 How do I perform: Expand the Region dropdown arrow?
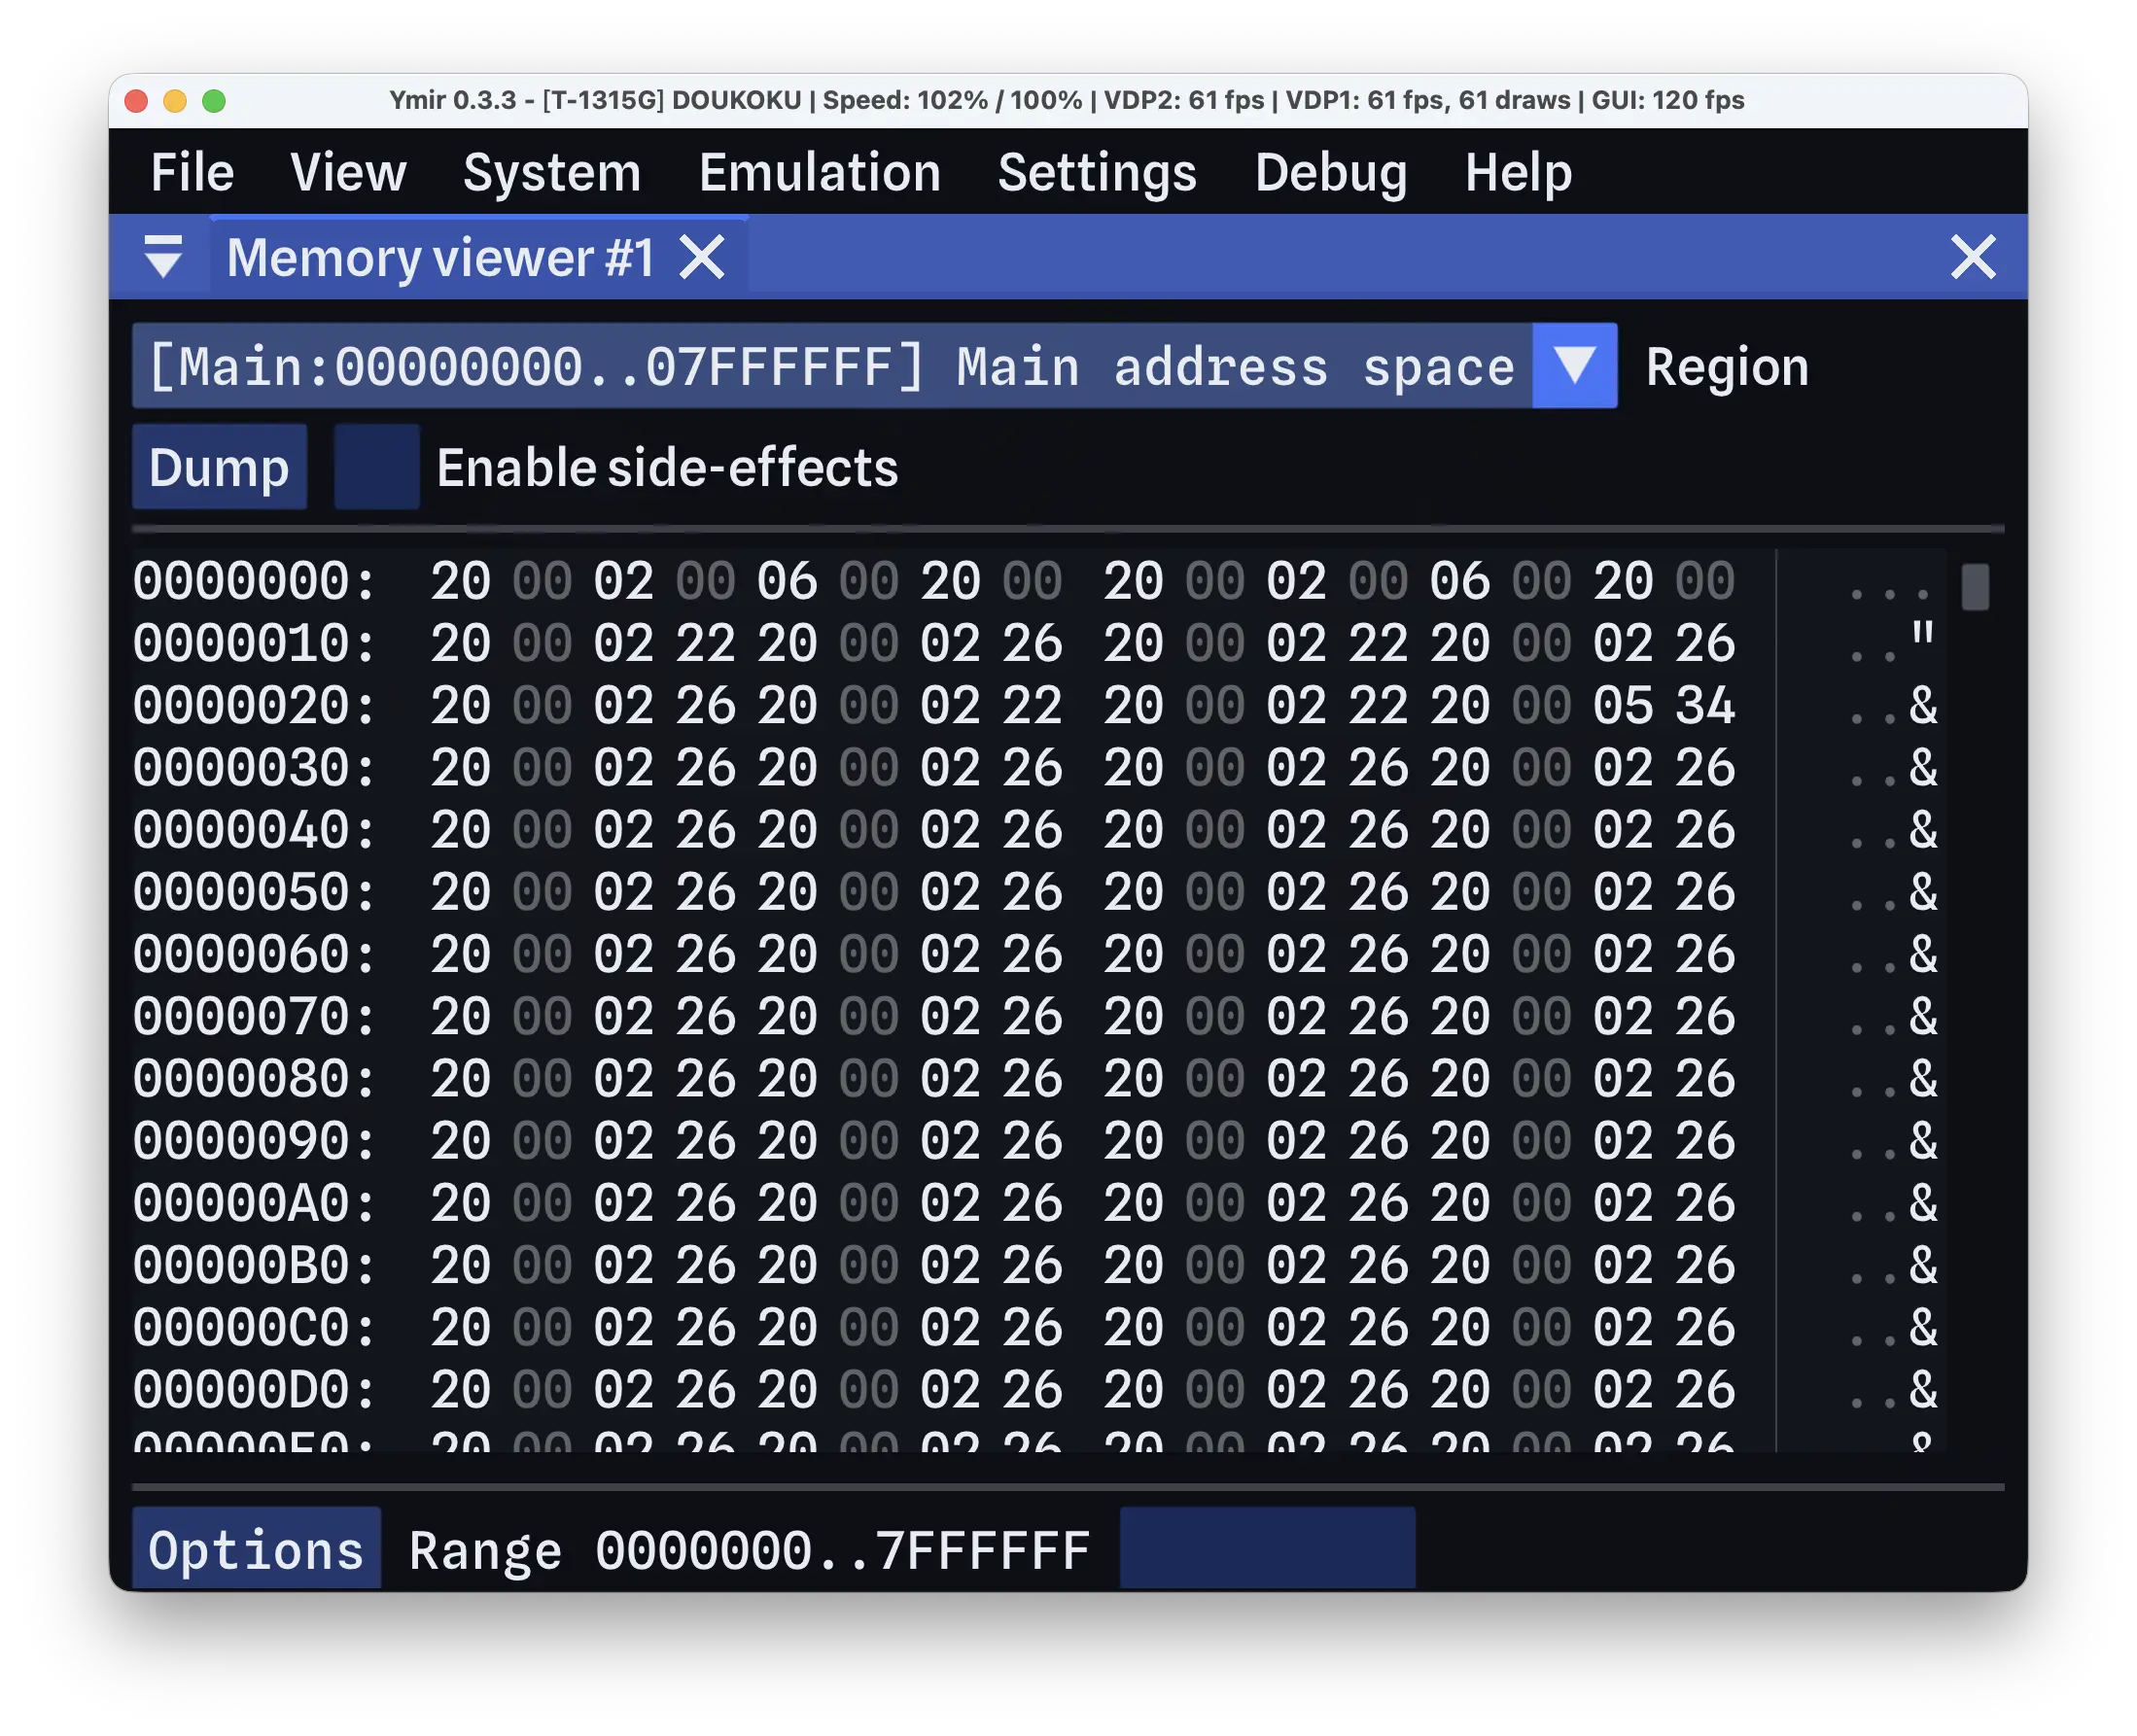(x=1574, y=366)
